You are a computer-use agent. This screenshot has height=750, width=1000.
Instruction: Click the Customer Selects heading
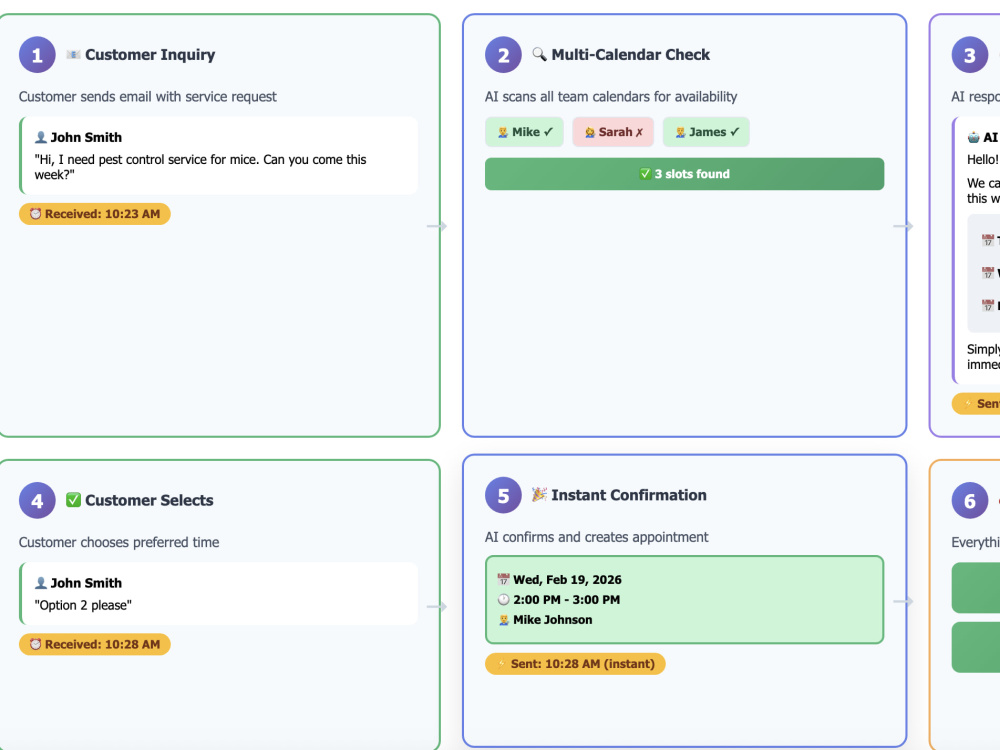(x=149, y=501)
